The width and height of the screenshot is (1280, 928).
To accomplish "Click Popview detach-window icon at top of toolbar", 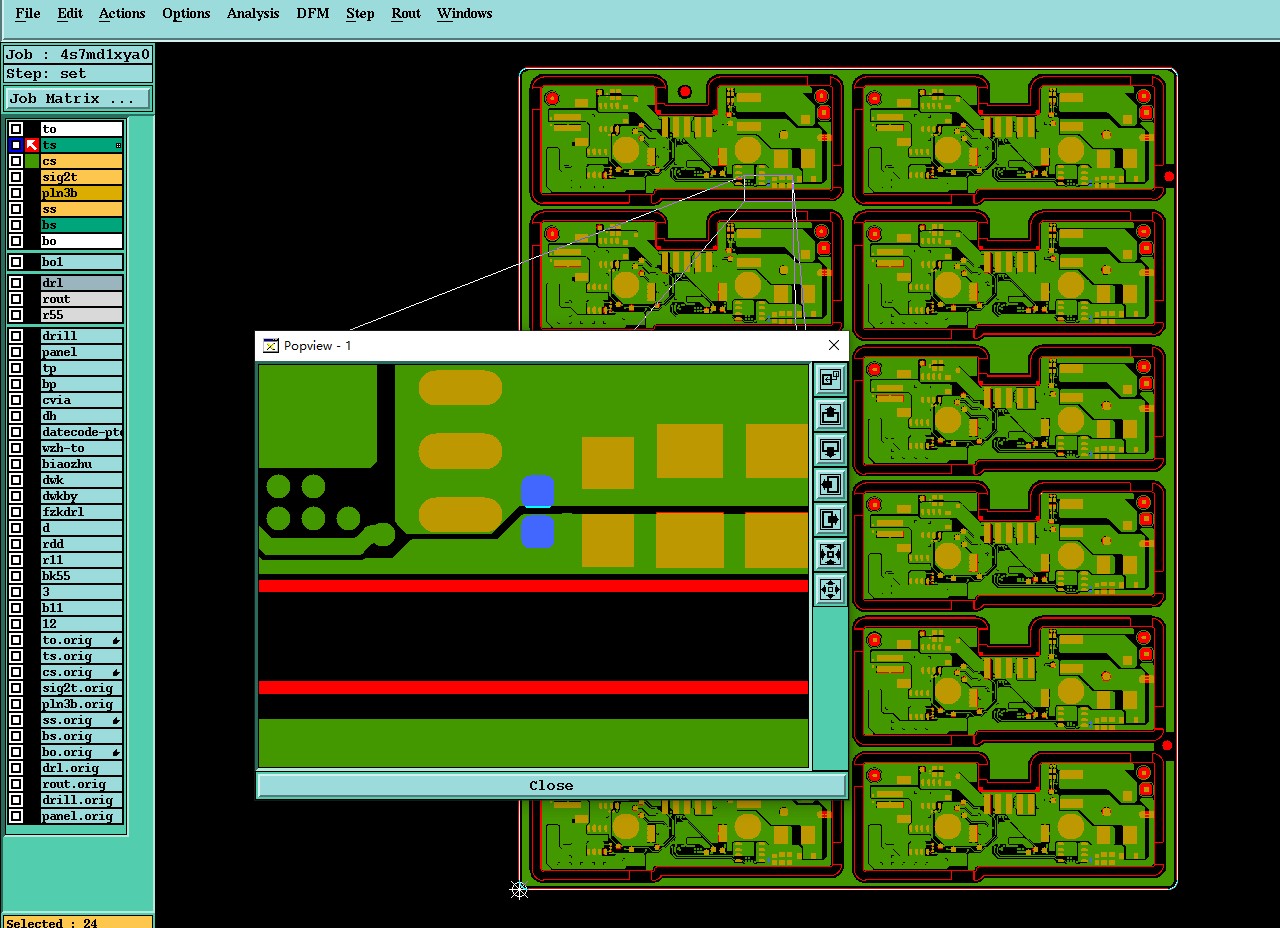I will (x=830, y=379).
